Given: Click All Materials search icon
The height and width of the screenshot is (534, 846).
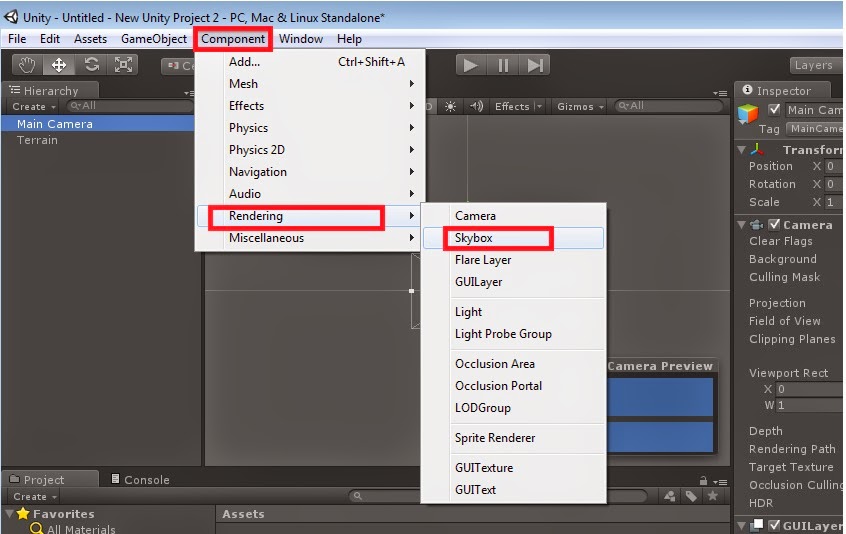Looking at the screenshot, I should point(37,529).
